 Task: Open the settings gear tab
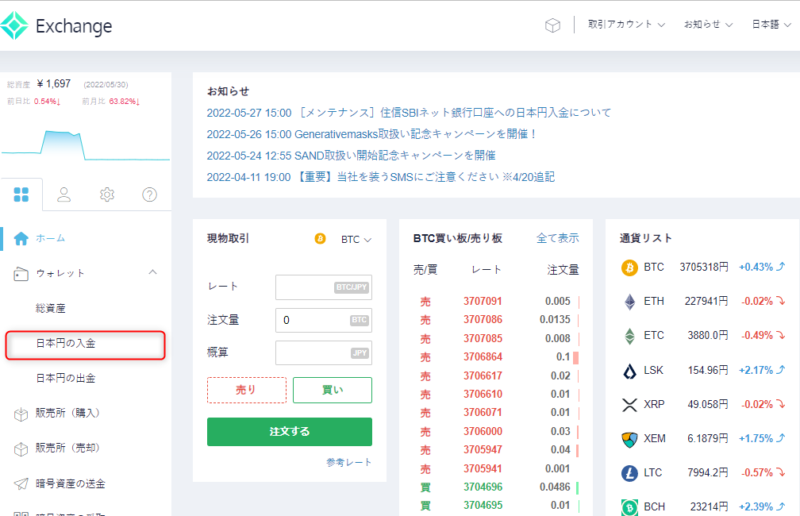(107, 194)
